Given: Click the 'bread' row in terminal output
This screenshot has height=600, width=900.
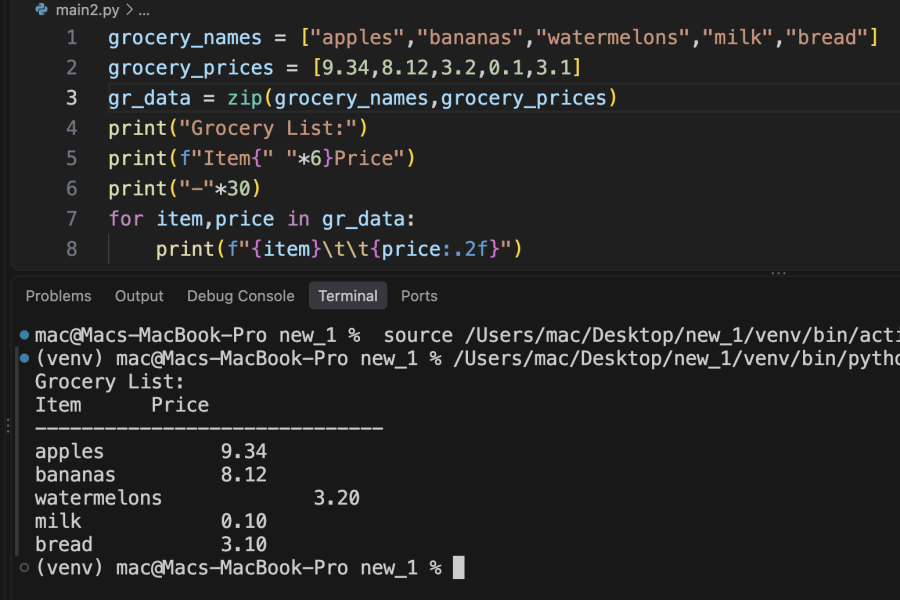Looking at the screenshot, I should tap(151, 544).
